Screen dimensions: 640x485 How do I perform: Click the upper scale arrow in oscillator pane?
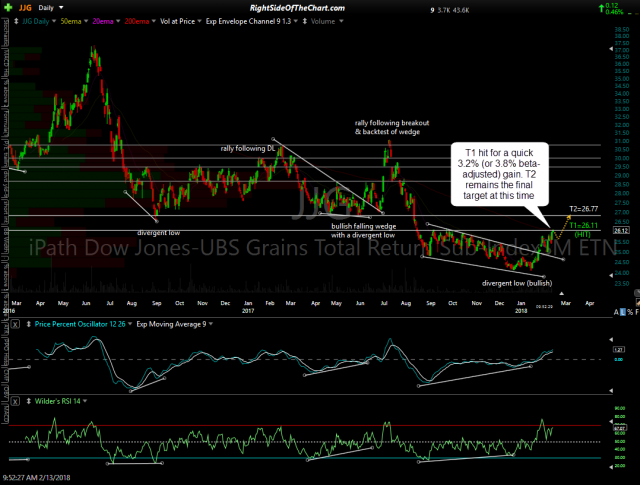pos(611,340)
